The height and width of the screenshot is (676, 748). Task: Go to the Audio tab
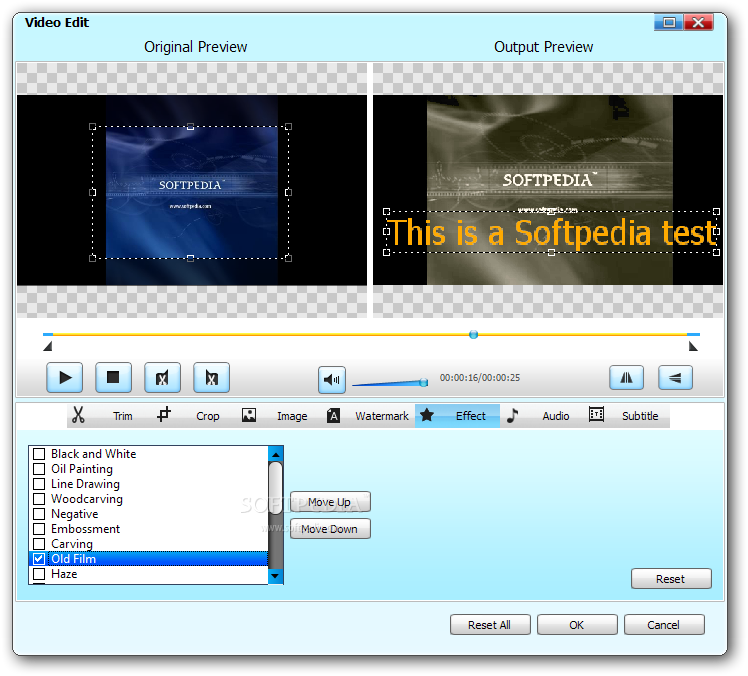(556, 416)
